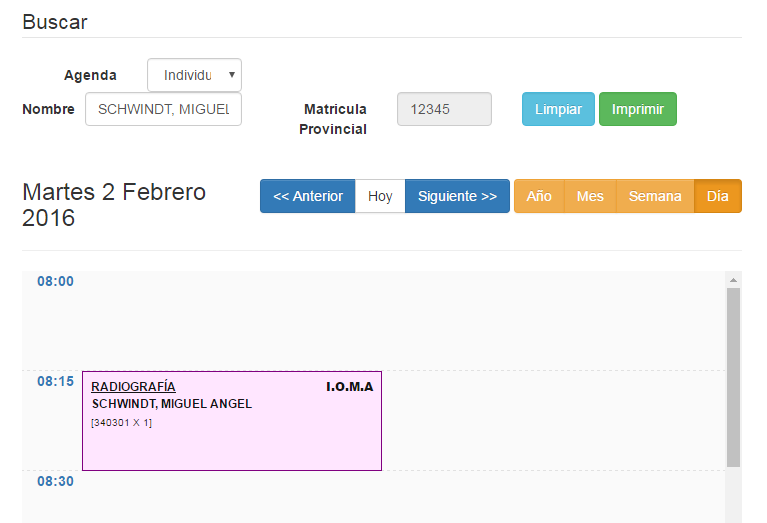Click the Nombre input field

163,109
